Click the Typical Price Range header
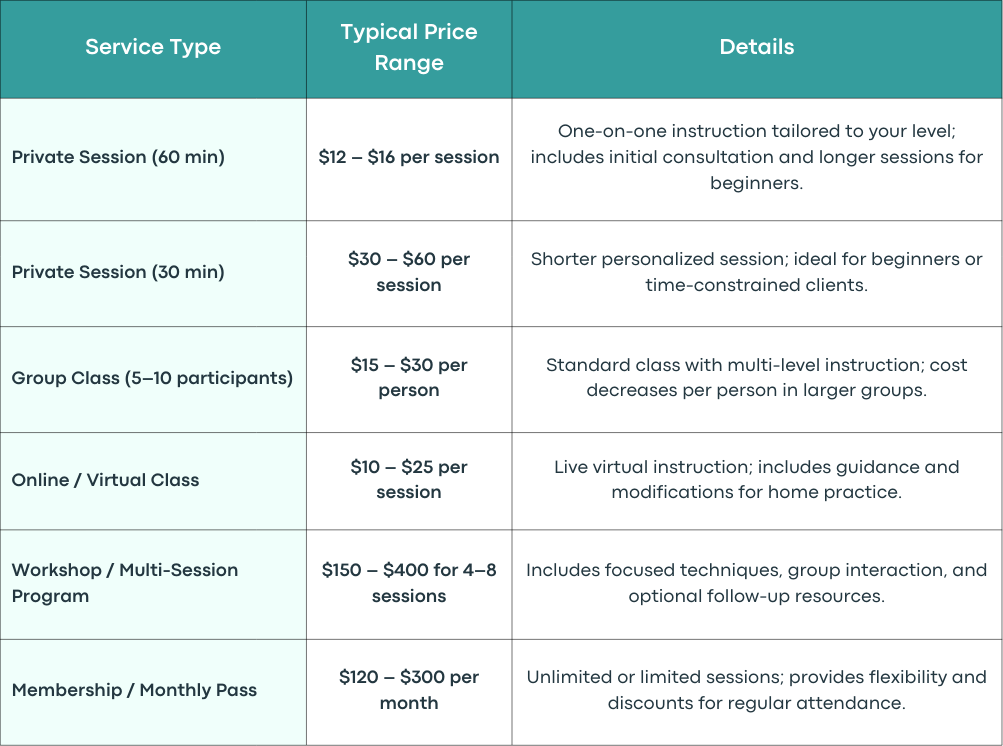Viewport: 1003px width, 746px height. coord(409,47)
